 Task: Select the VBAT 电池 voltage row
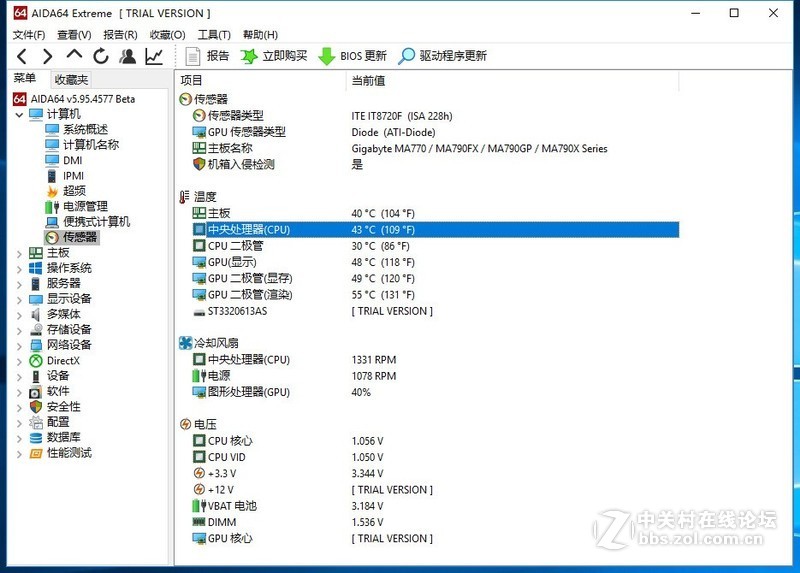[435, 506]
